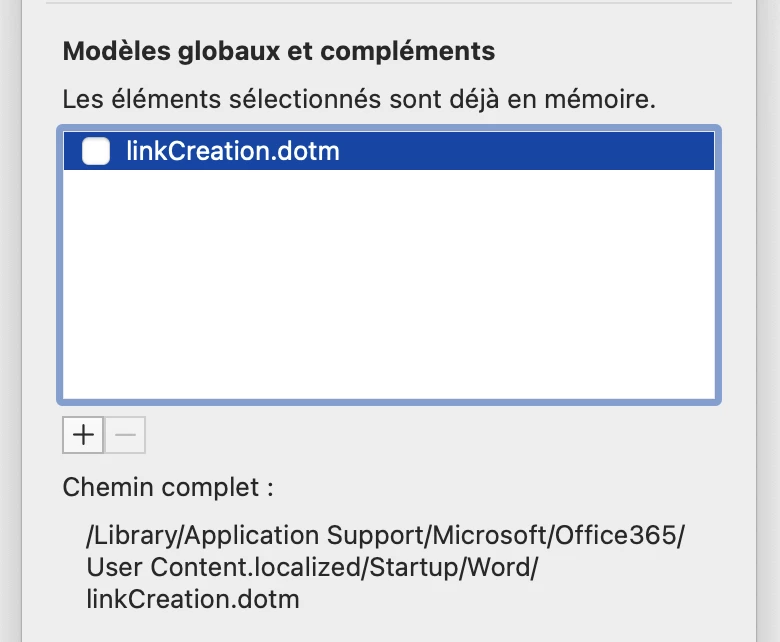Viewport: 780px width, 642px height.
Task: Click the User Content.localized/Startup/Word/ path line
Action: (312, 567)
